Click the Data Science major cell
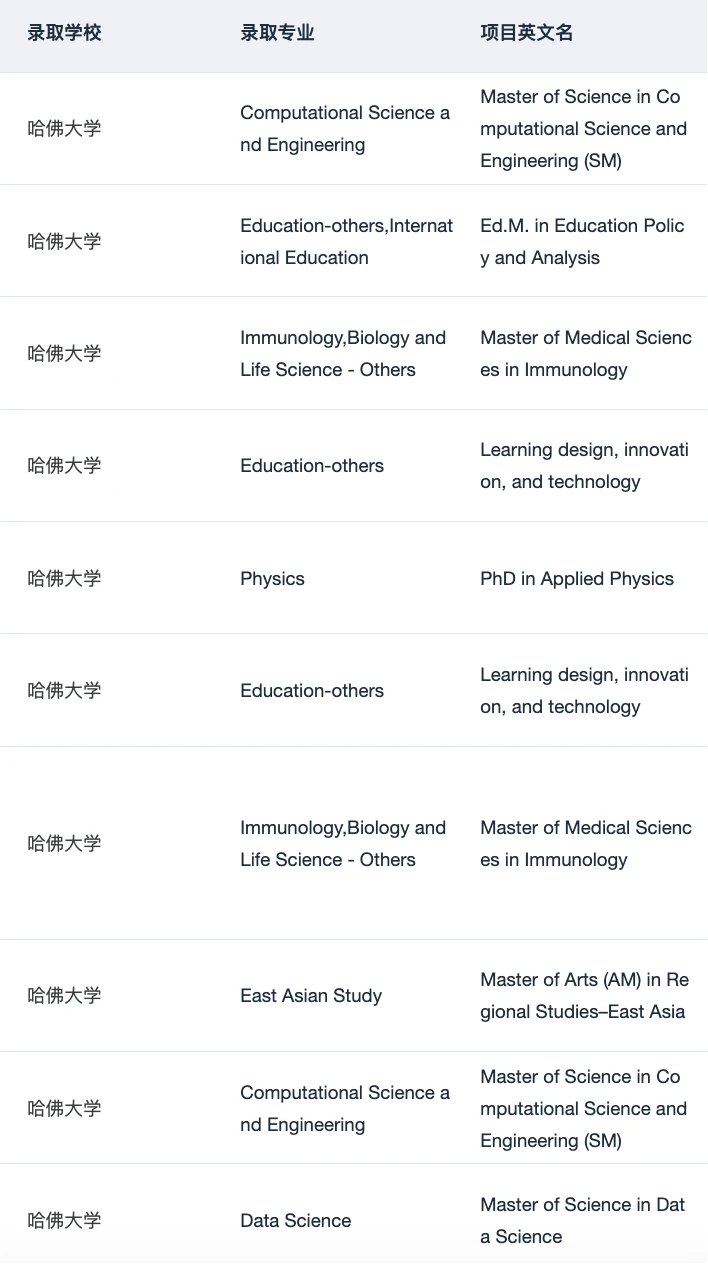This screenshot has height=1264, width=708. (296, 1220)
